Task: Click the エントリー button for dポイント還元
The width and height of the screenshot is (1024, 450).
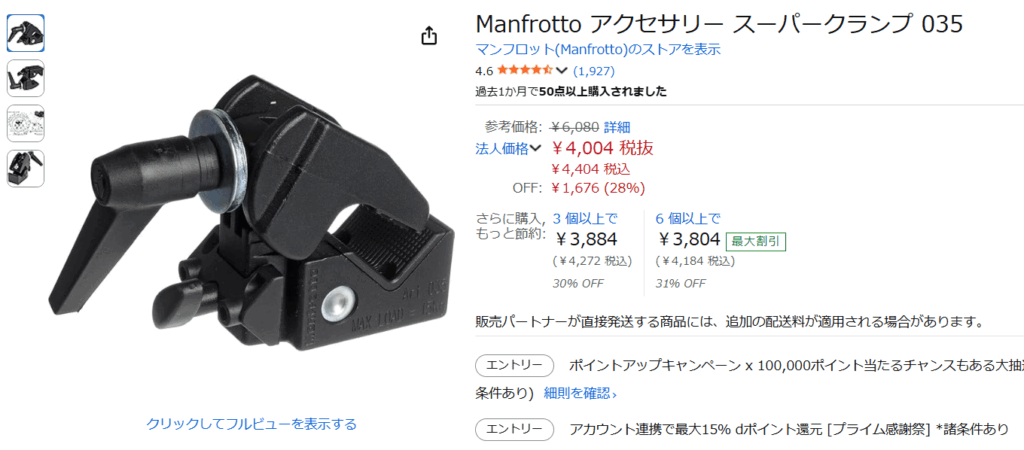Action: [514, 429]
